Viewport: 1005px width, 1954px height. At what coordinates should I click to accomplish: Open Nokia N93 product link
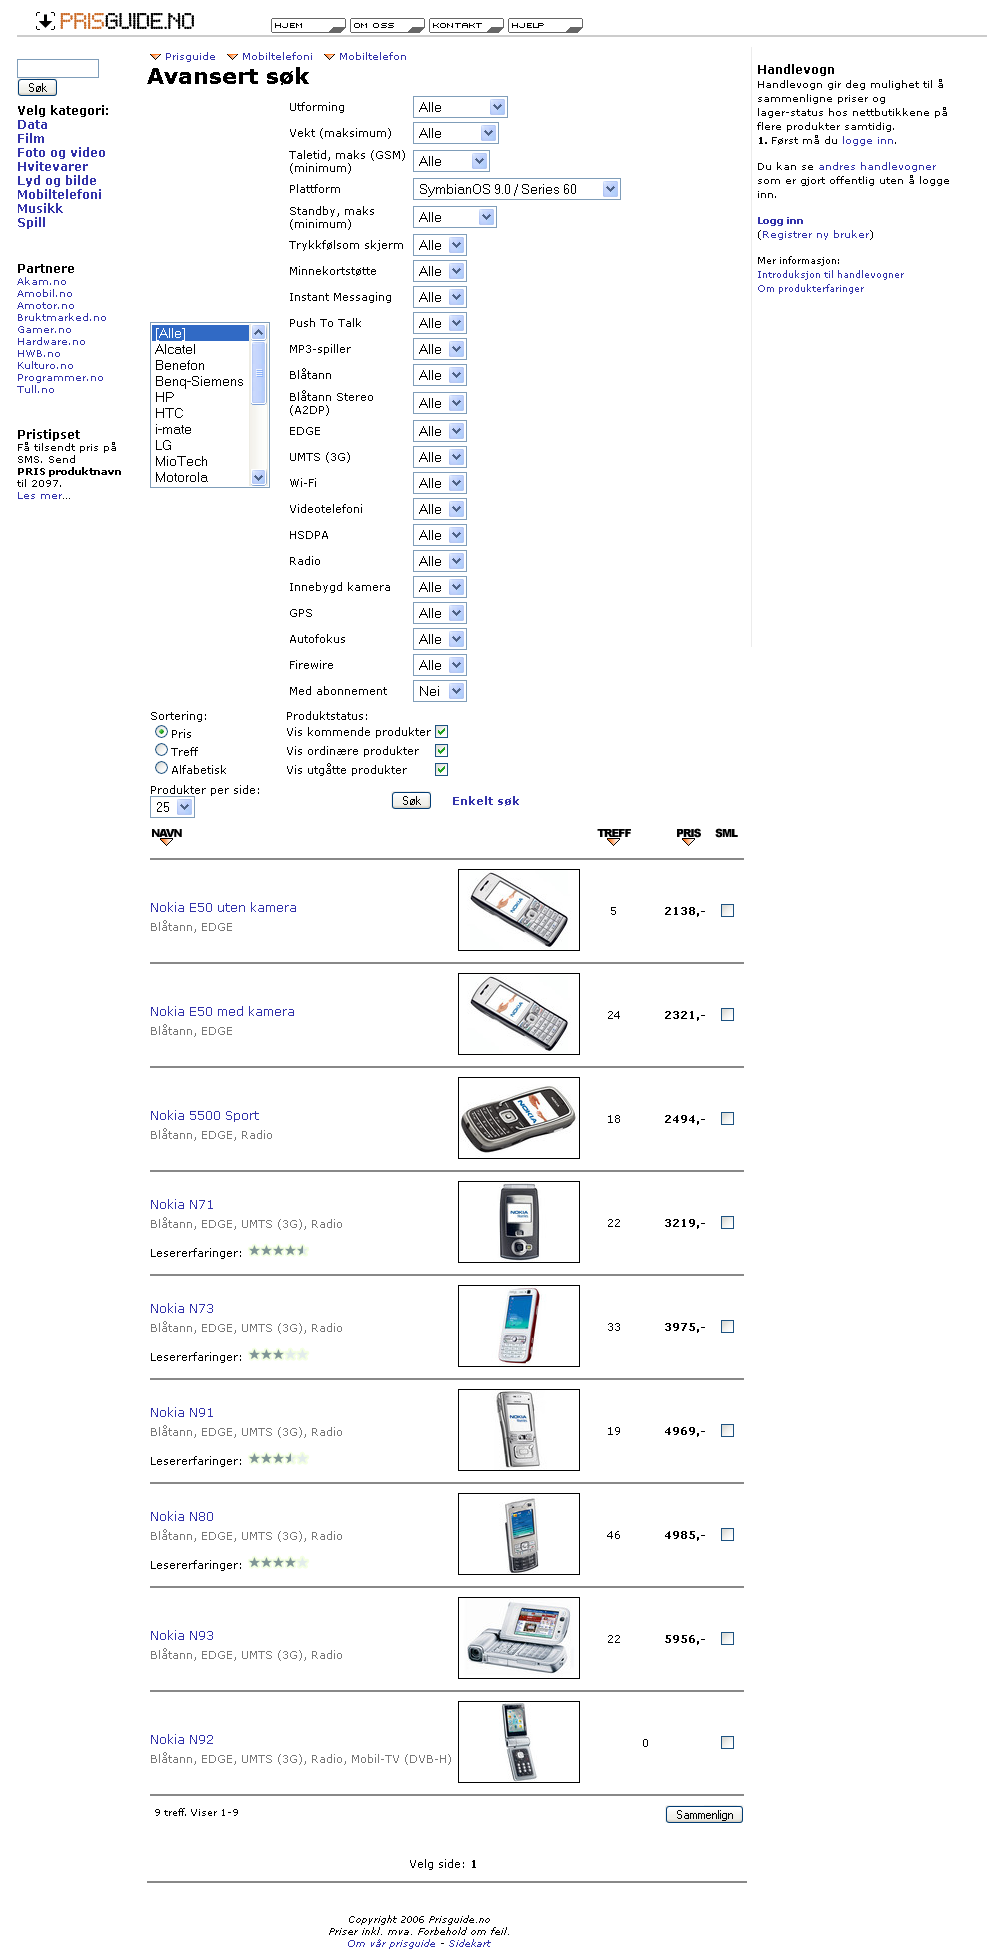point(182,1635)
